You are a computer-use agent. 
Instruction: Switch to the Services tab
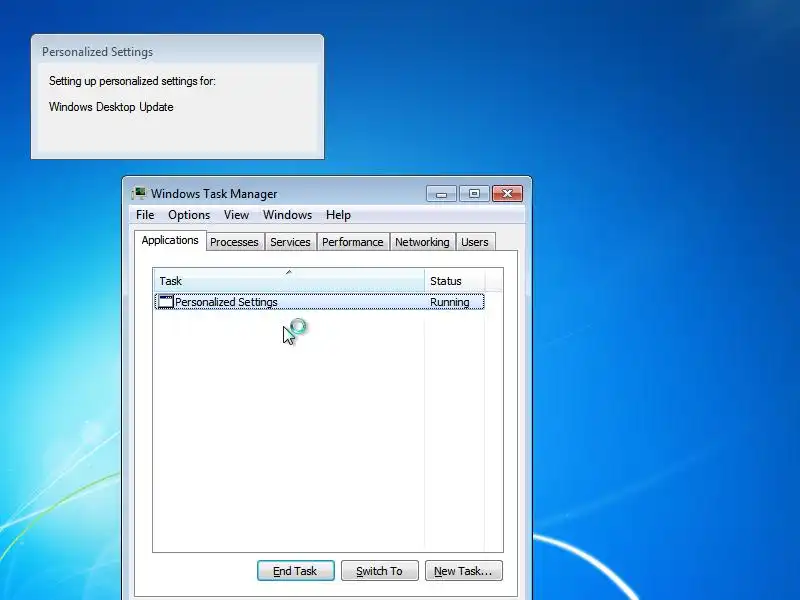(x=290, y=242)
